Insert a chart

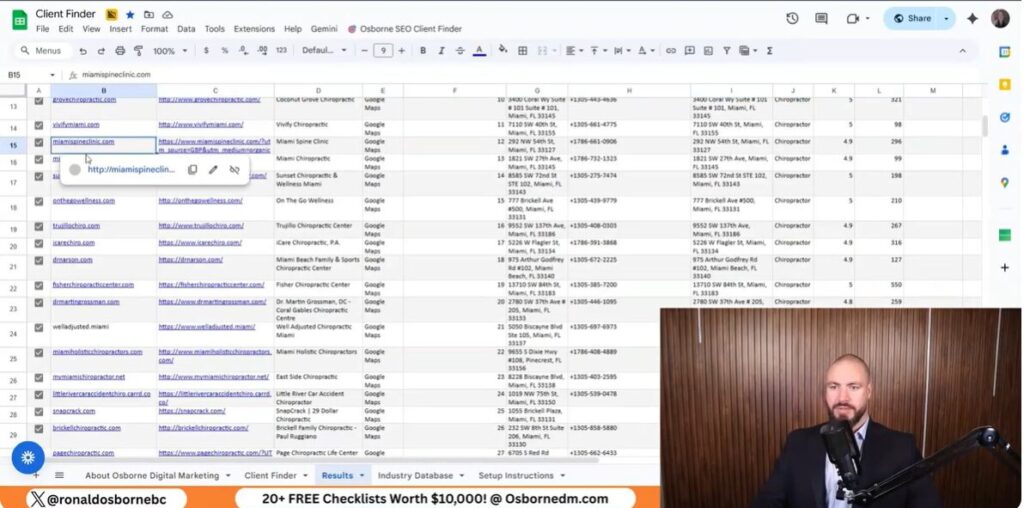point(708,50)
